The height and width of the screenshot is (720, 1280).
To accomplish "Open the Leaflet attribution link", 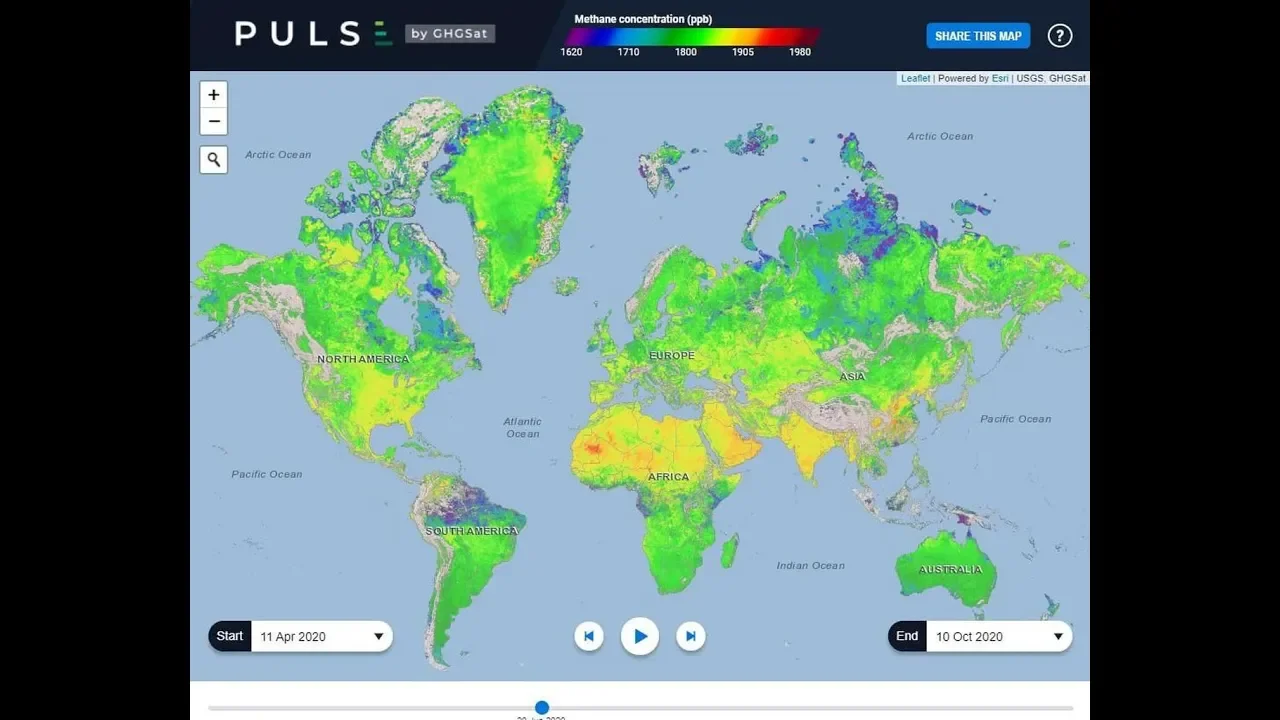I will pyautogui.click(x=915, y=78).
